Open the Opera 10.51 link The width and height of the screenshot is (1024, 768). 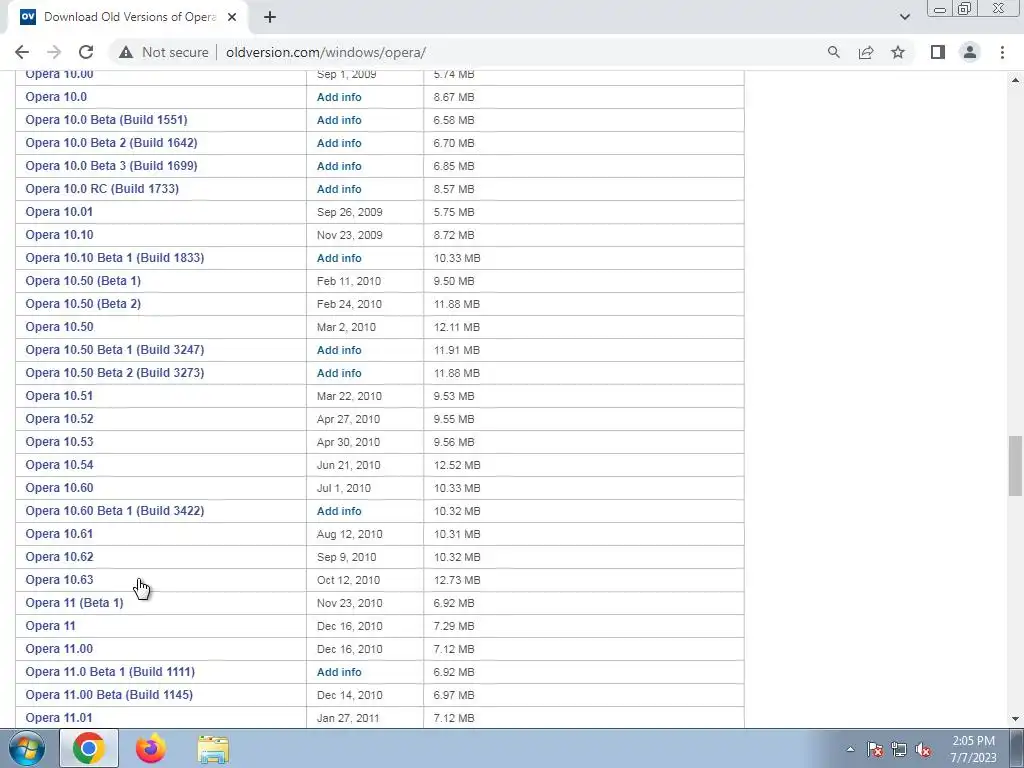pyautogui.click(x=59, y=395)
